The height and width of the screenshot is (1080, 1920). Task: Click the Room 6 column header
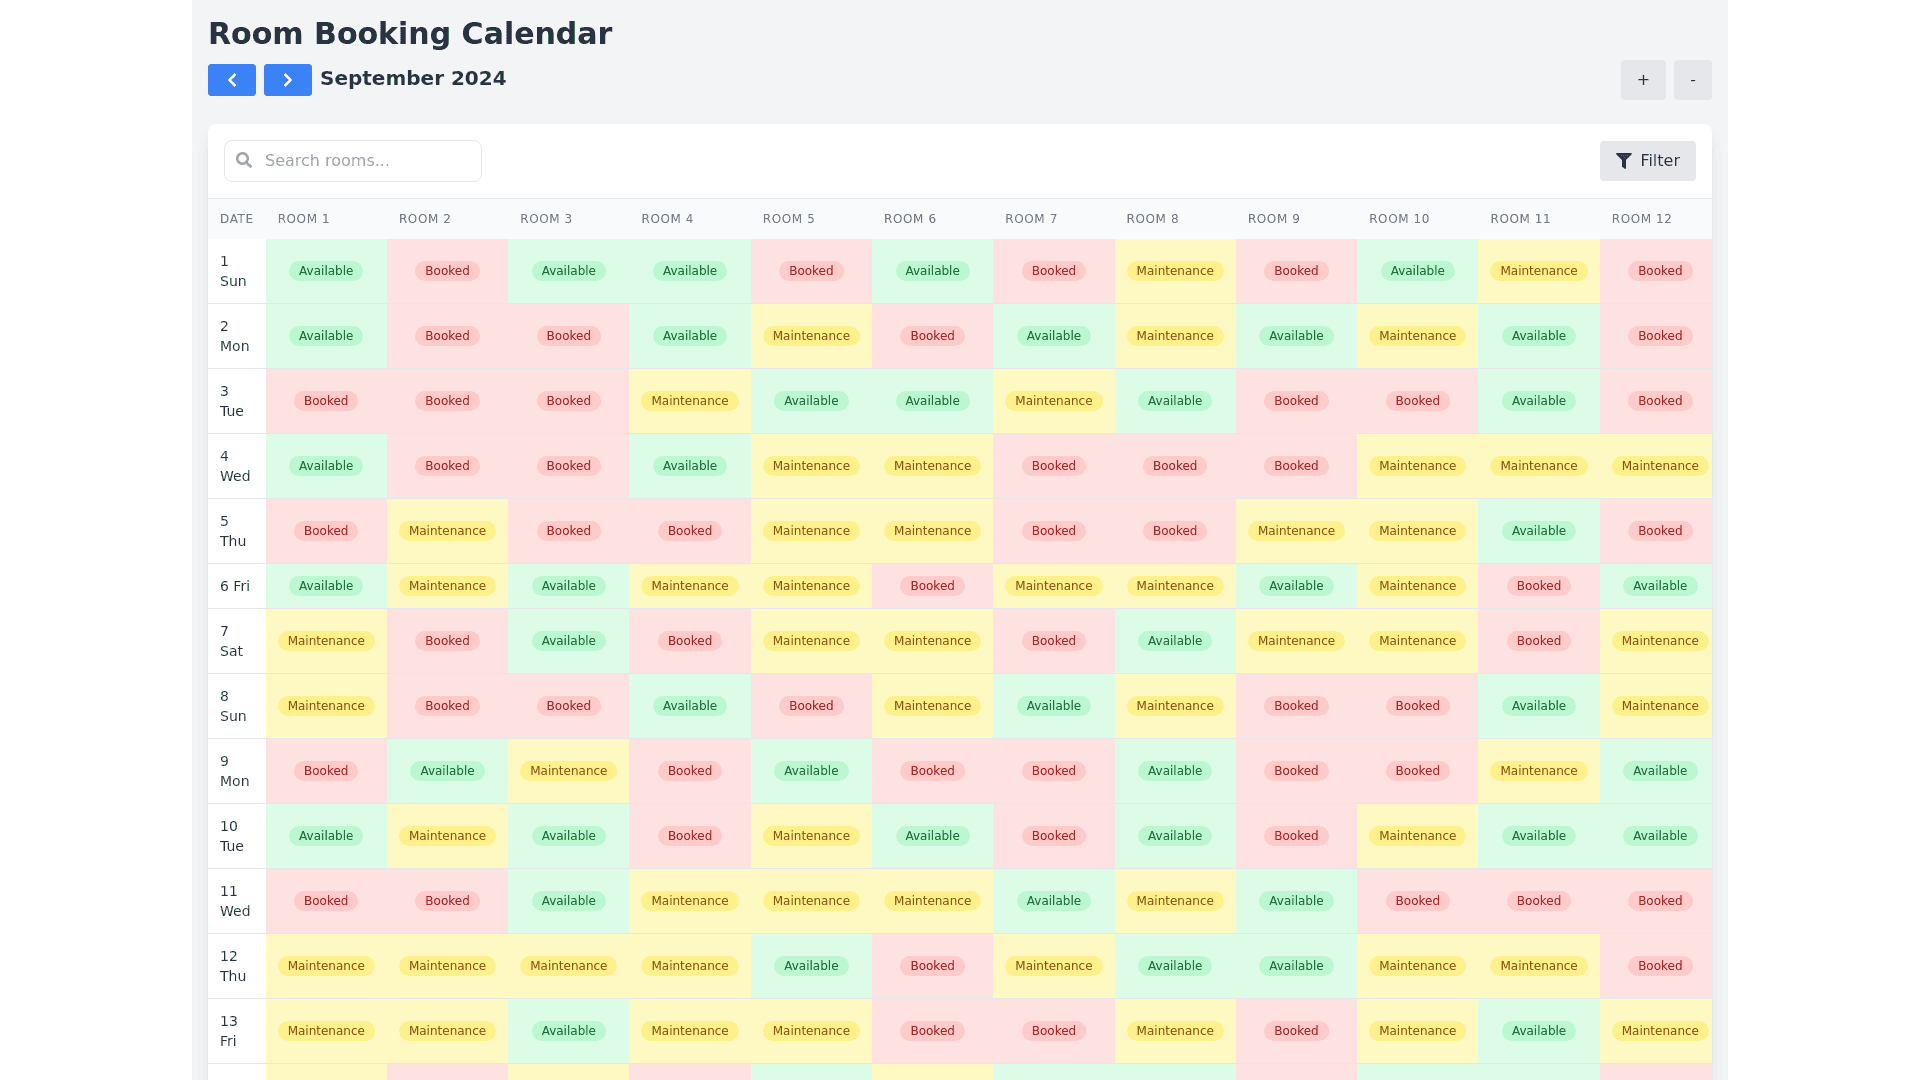pyautogui.click(x=910, y=219)
